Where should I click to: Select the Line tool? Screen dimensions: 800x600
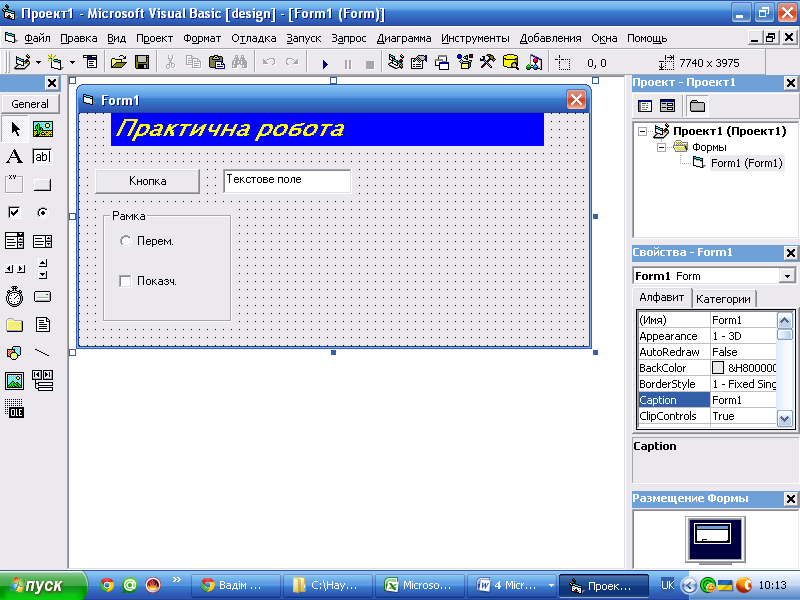point(43,353)
